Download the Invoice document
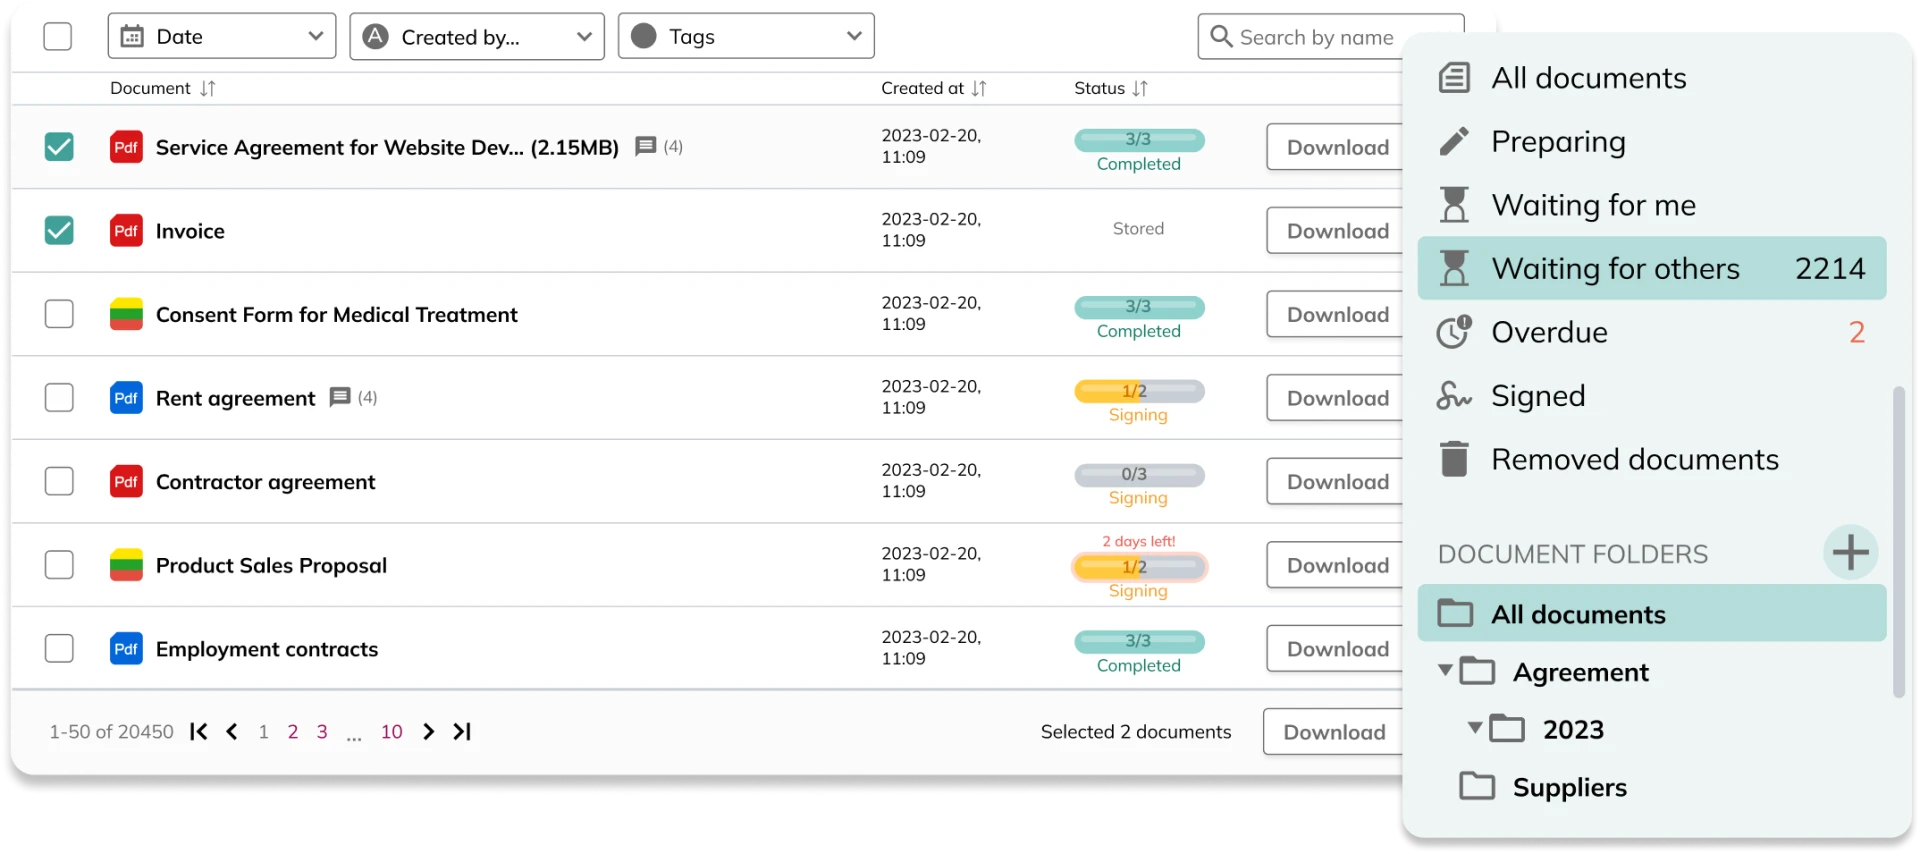The height and width of the screenshot is (854, 1920). coord(1336,231)
